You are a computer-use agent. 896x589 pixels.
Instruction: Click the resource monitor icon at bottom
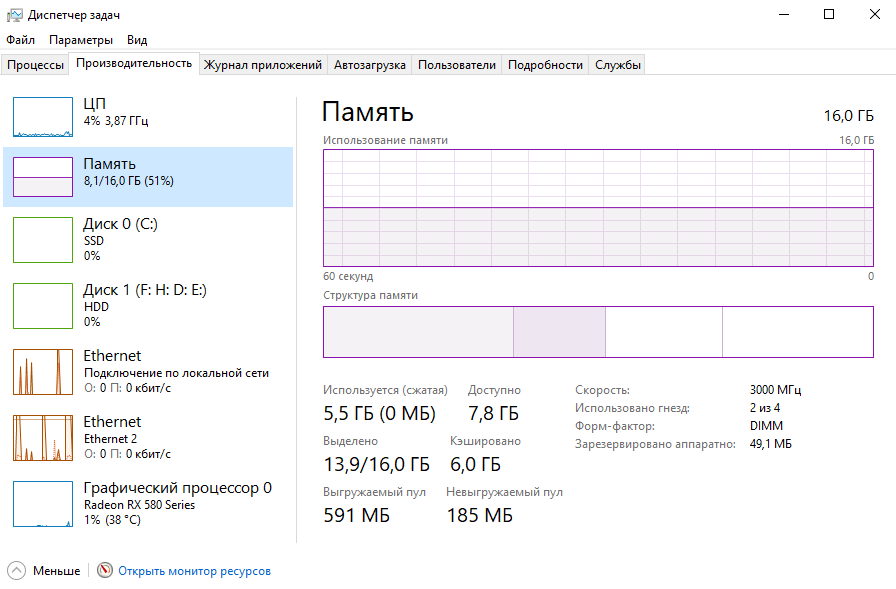[x=106, y=571]
